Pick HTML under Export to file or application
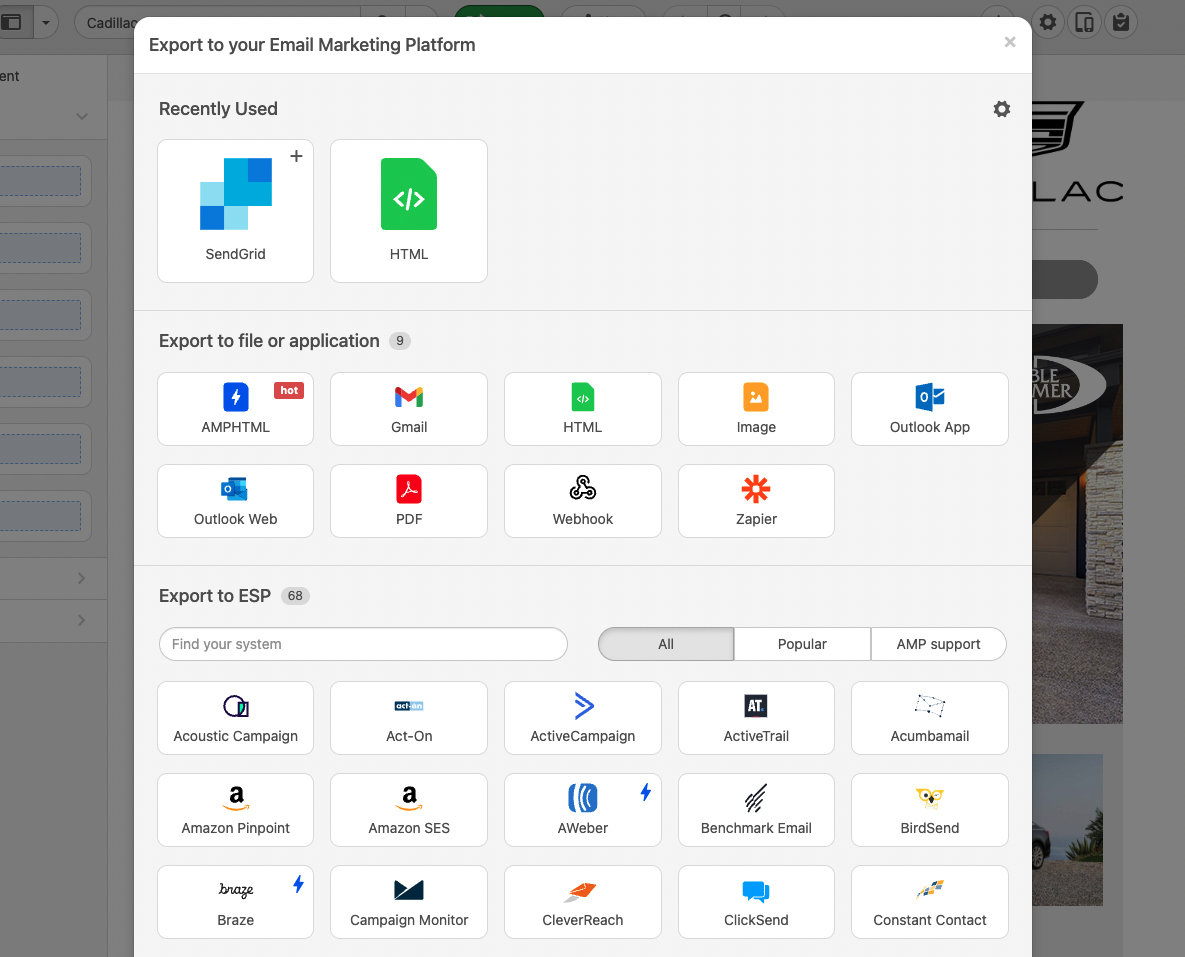Viewport: 1185px width, 957px height. click(583, 409)
